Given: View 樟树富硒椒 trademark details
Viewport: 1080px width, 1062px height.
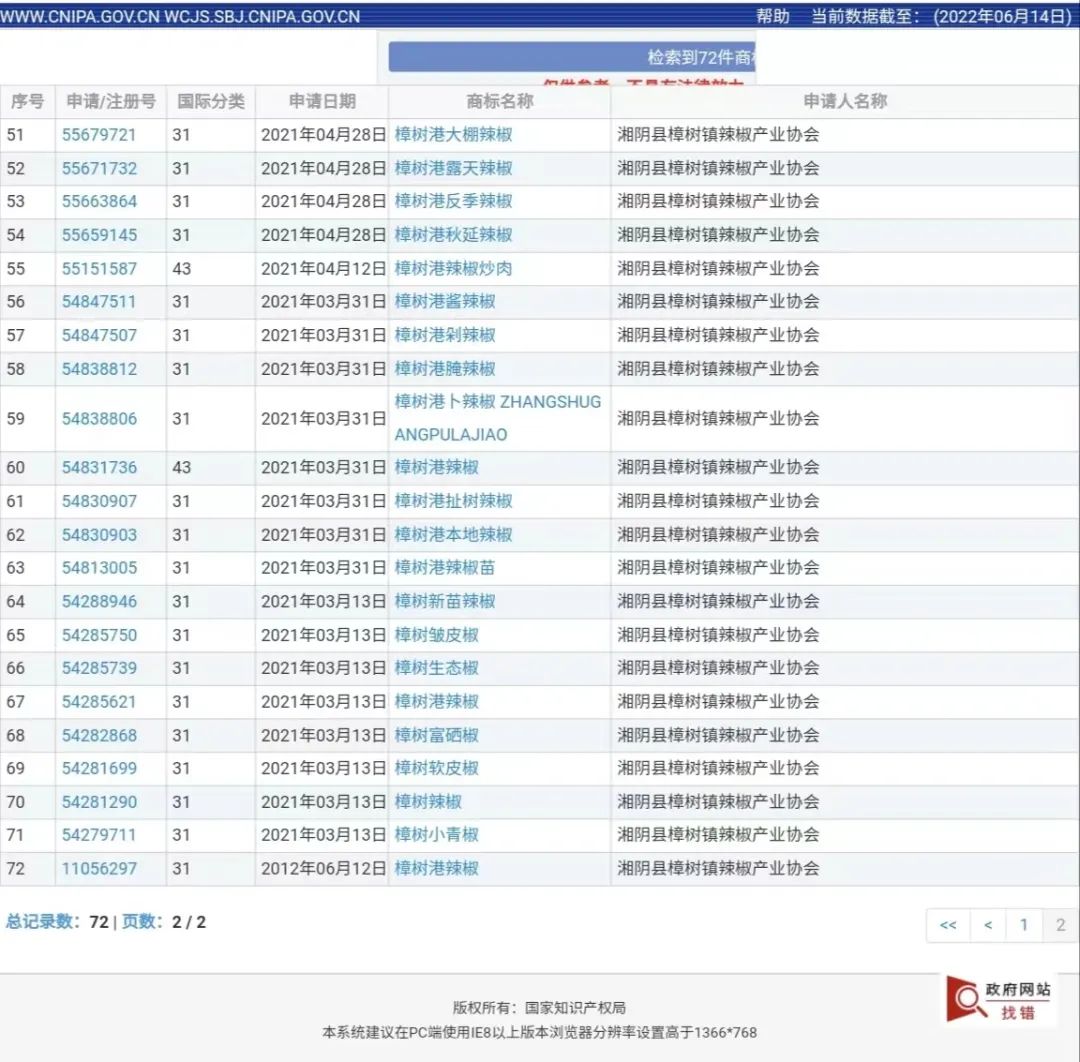Looking at the screenshot, I should (436, 734).
